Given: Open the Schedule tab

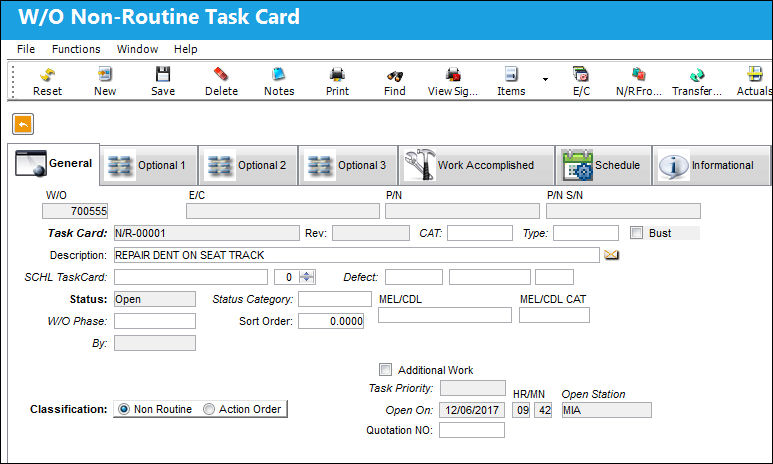Looking at the screenshot, I should [603, 165].
